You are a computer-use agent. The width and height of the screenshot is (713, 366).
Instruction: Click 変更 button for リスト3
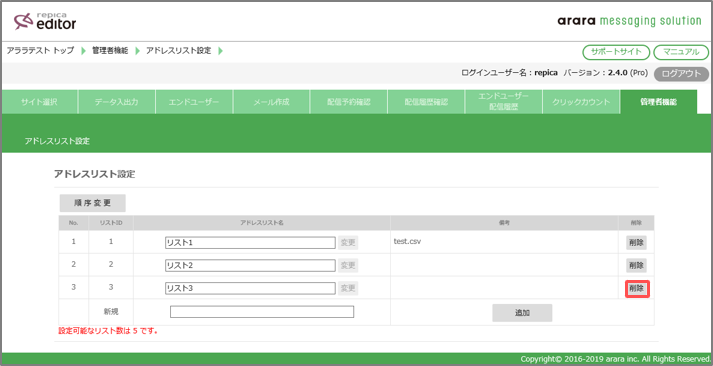tap(348, 288)
